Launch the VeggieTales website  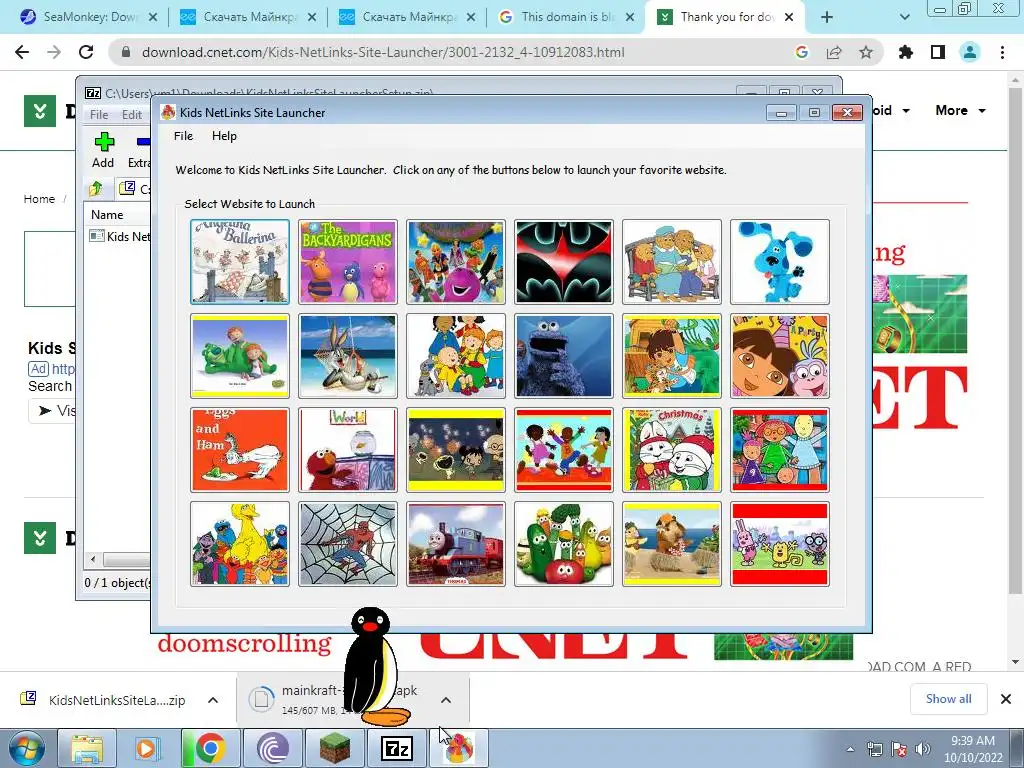(564, 544)
